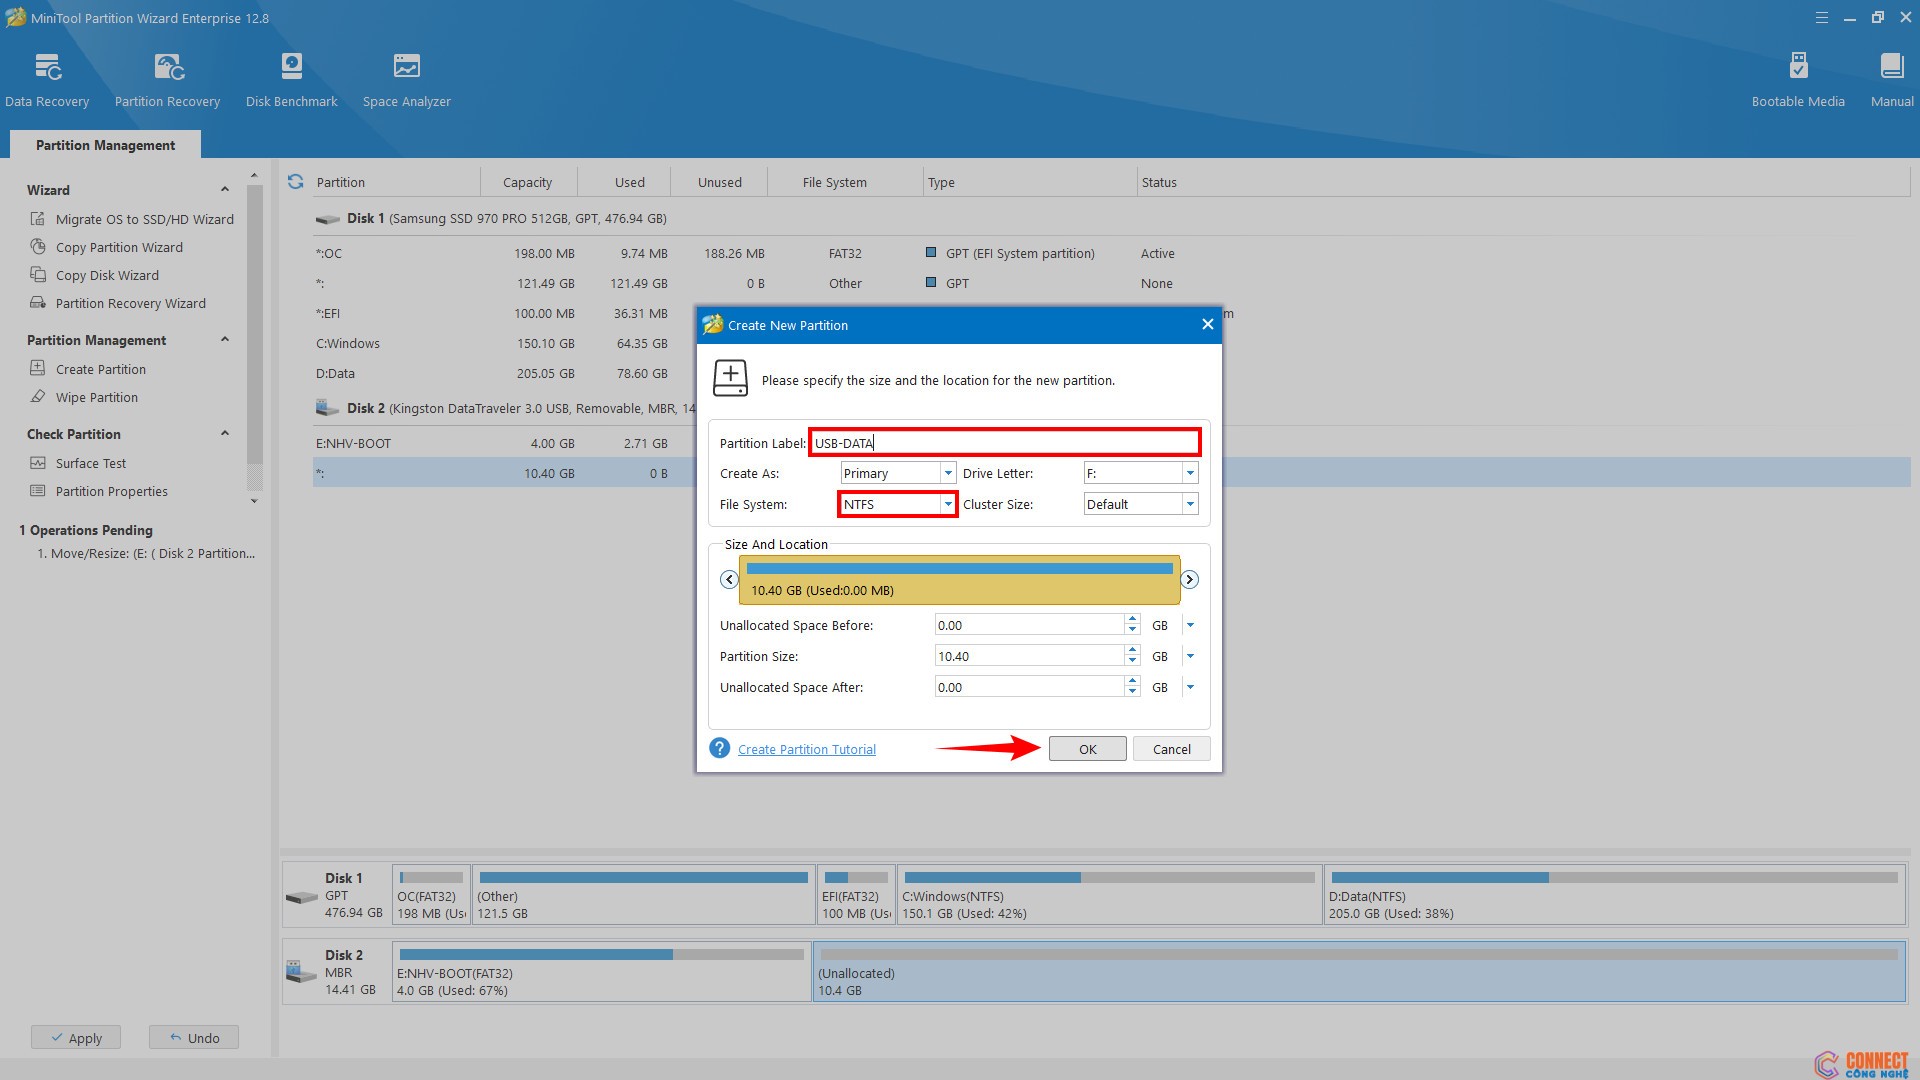1920x1080 pixels.
Task: Launch the Partition Recovery tool
Action: 167,80
